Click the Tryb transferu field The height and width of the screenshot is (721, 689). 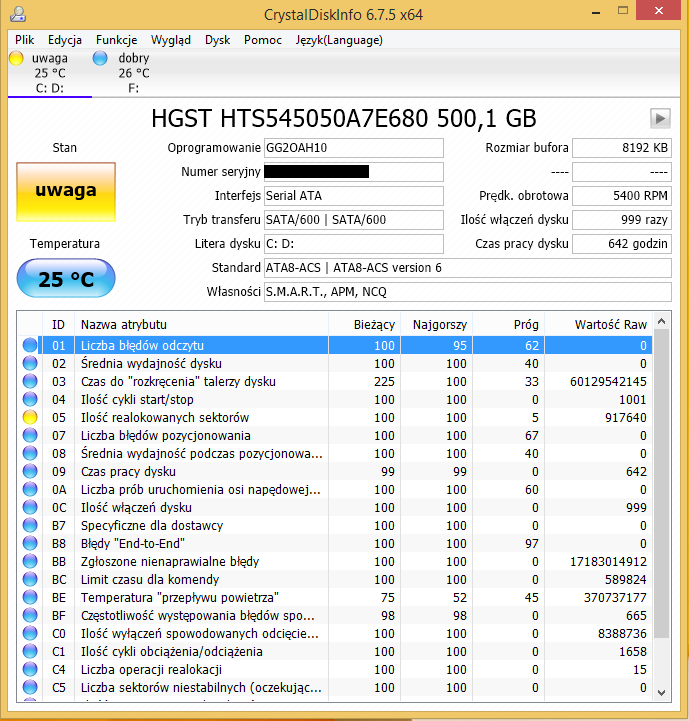click(354, 219)
